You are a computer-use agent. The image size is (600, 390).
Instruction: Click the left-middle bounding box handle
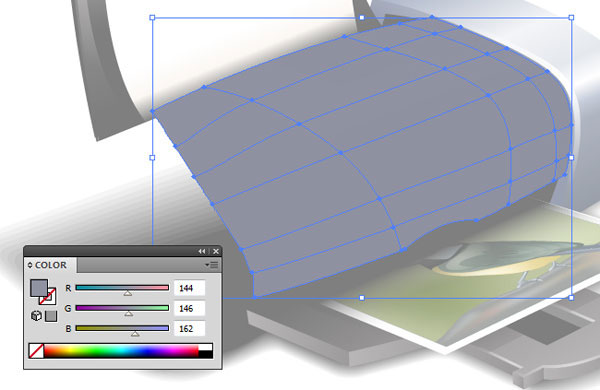[x=152, y=158]
